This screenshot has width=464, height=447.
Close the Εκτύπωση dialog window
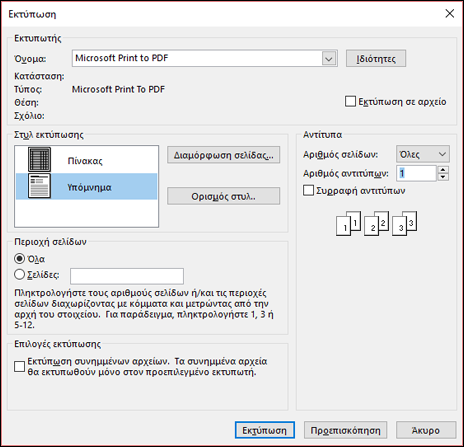(x=450, y=14)
